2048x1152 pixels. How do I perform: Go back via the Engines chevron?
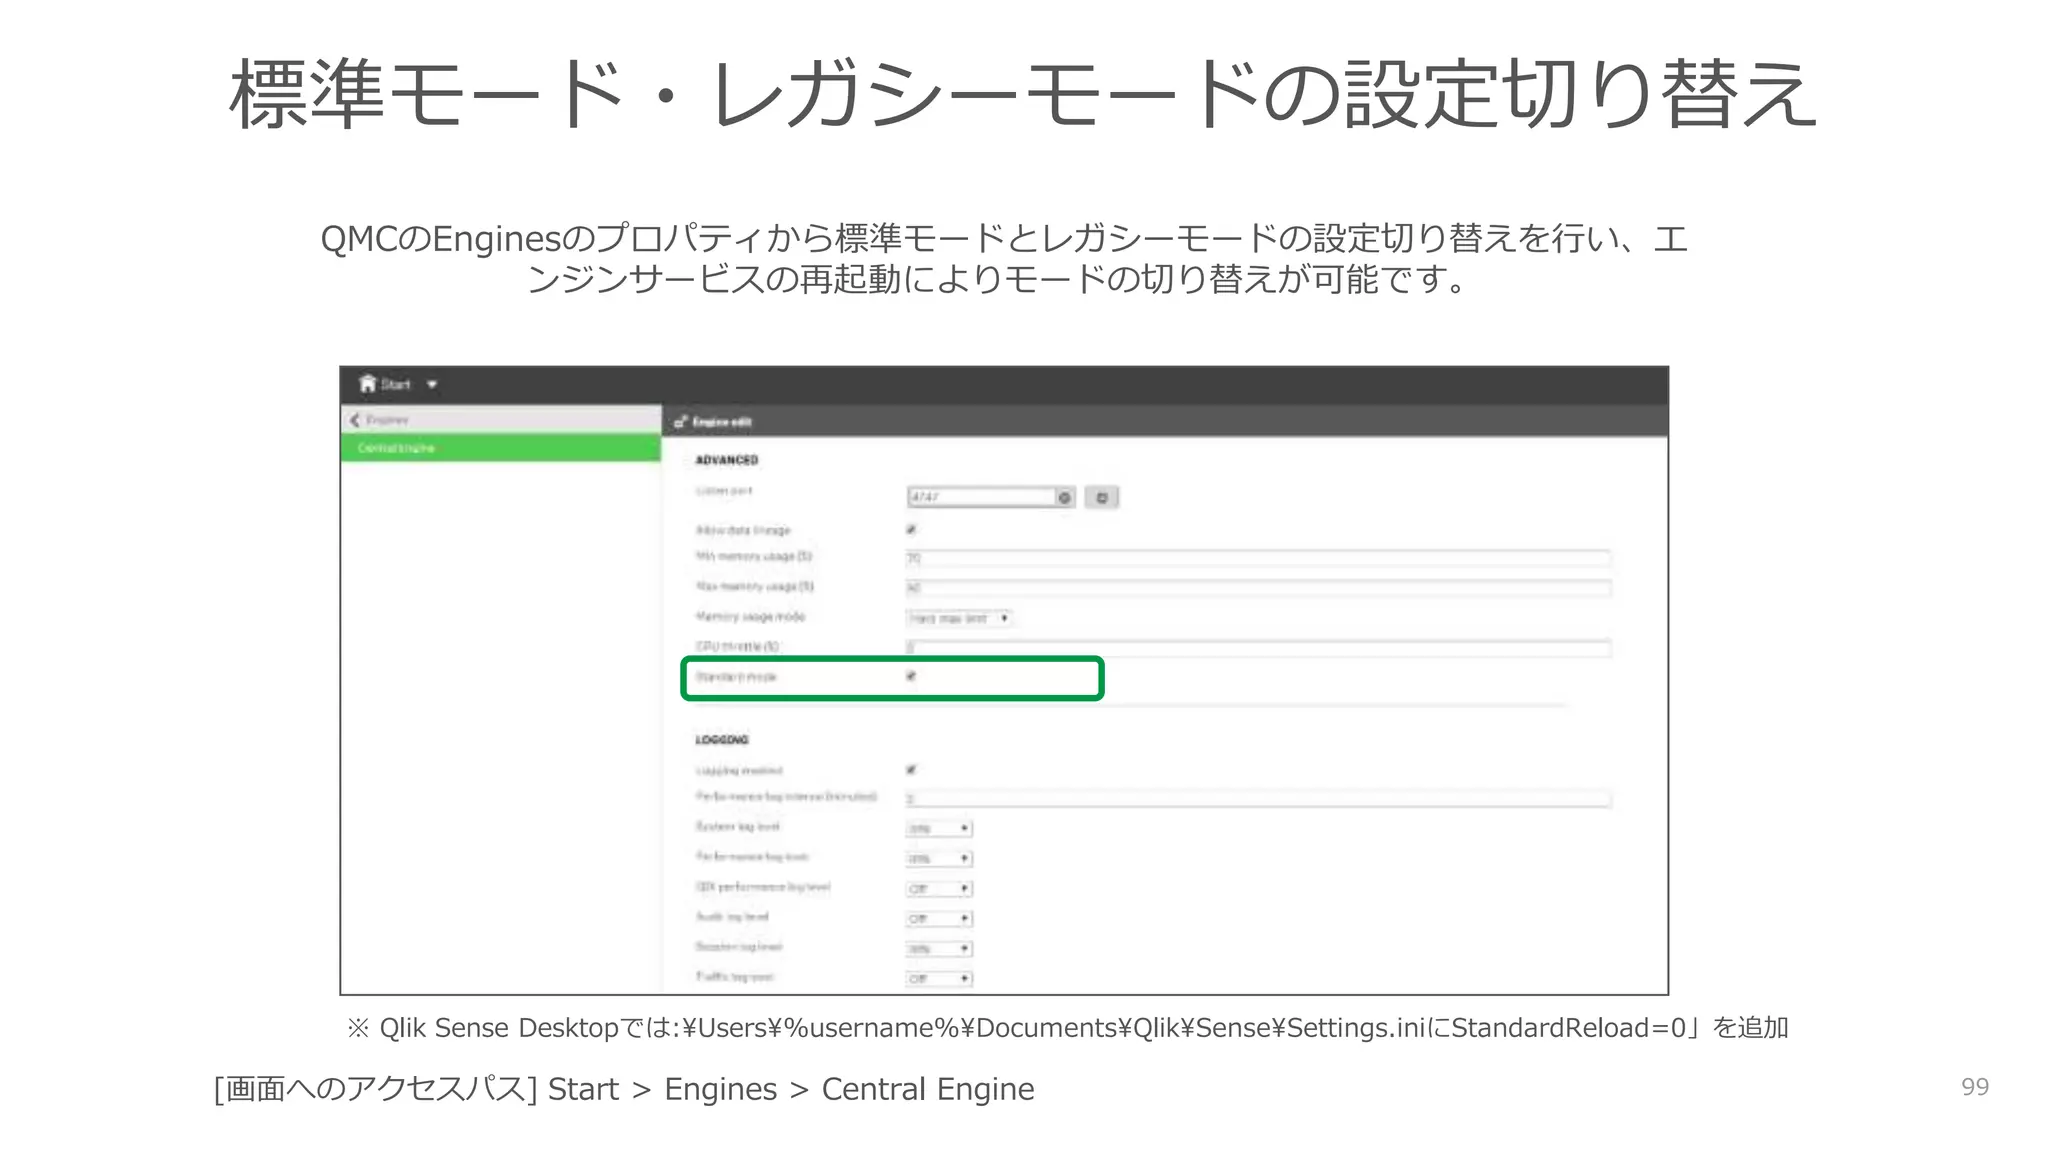click(x=354, y=420)
